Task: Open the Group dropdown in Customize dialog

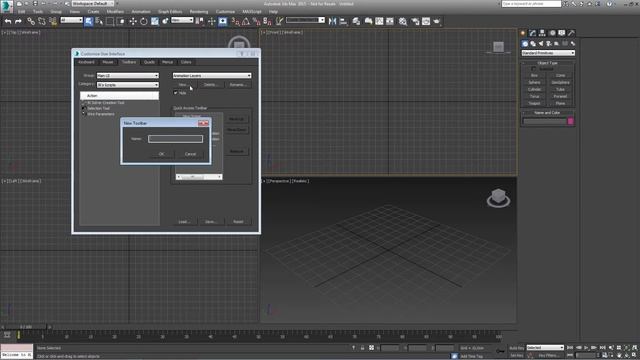Action: coord(128,76)
